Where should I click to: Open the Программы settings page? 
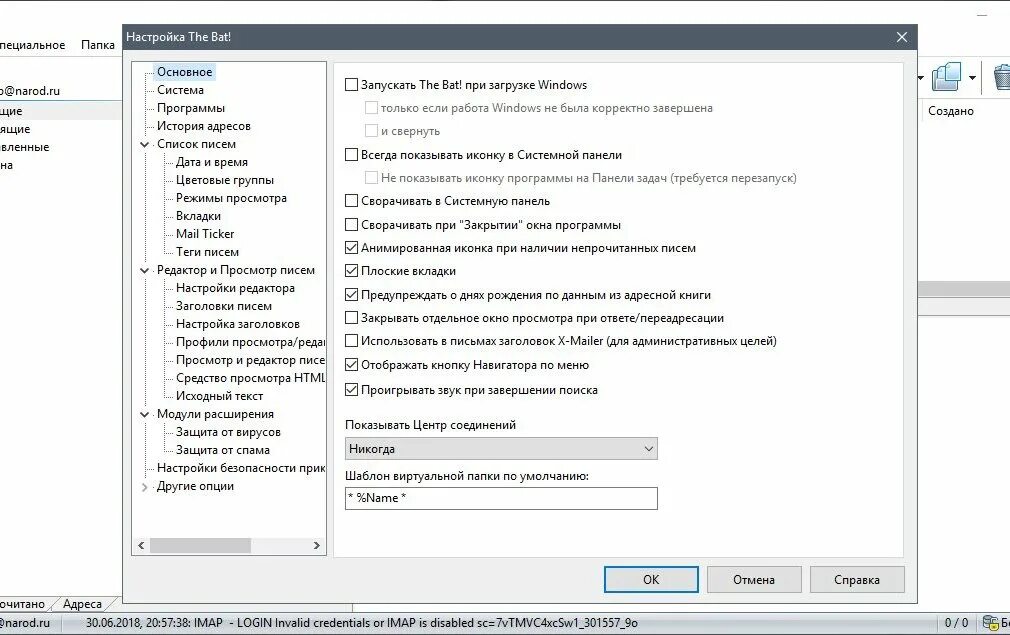click(191, 108)
